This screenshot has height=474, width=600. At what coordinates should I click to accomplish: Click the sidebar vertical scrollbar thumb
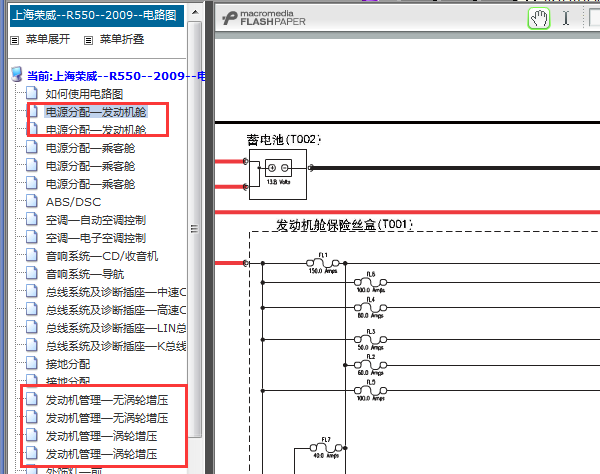(195, 229)
